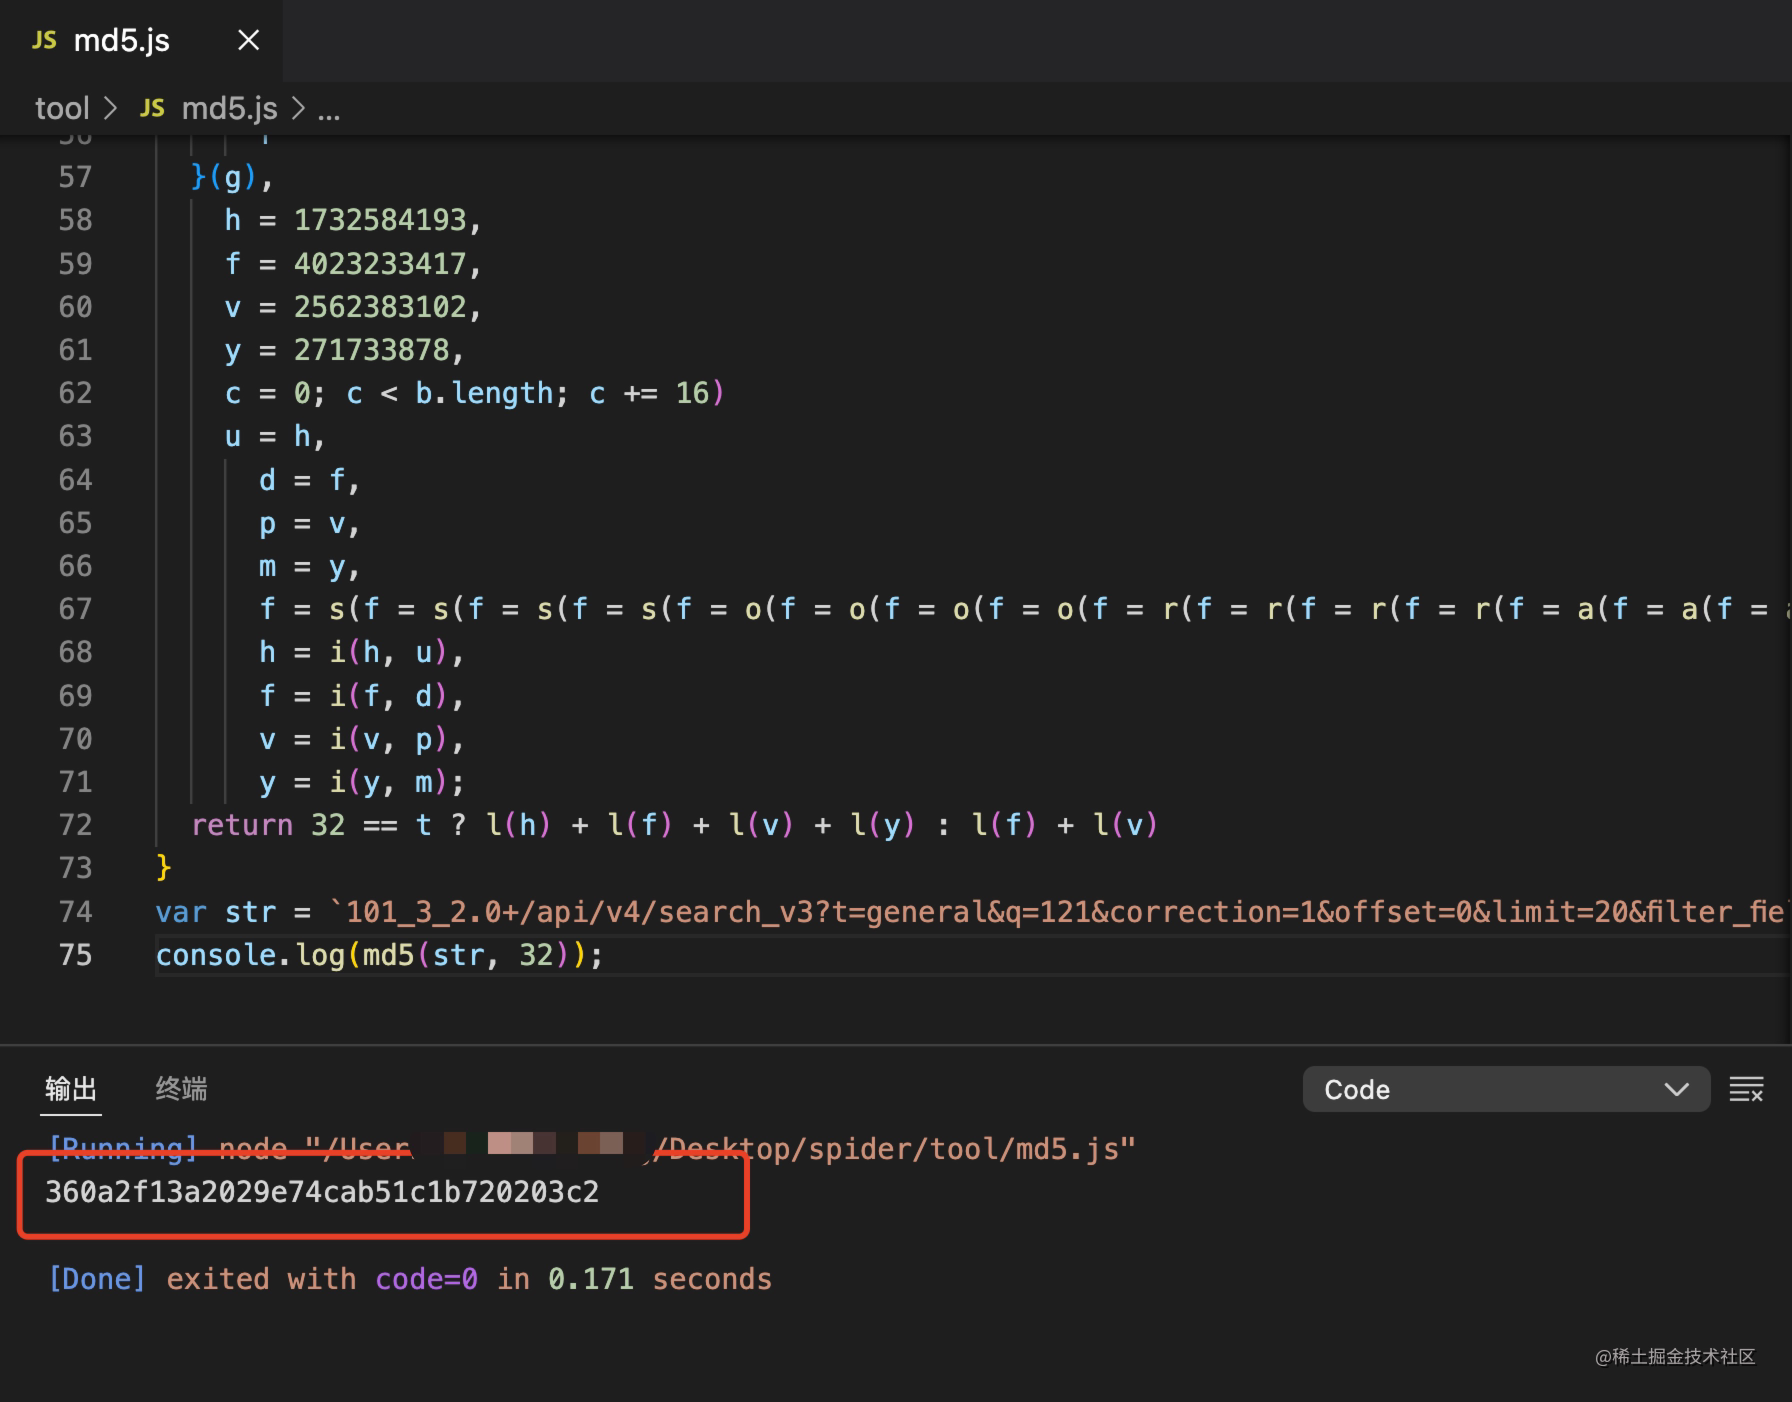Click 'd = f,' on line 64
This screenshot has height=1402, width=1792.
click(309, 480)
